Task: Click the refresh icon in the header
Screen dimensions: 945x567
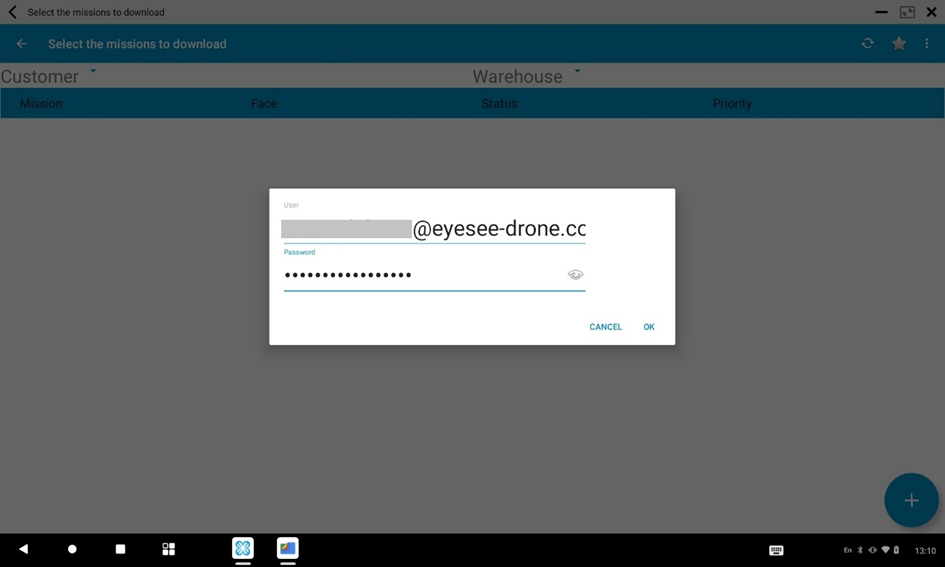Action: click(867, 44)
